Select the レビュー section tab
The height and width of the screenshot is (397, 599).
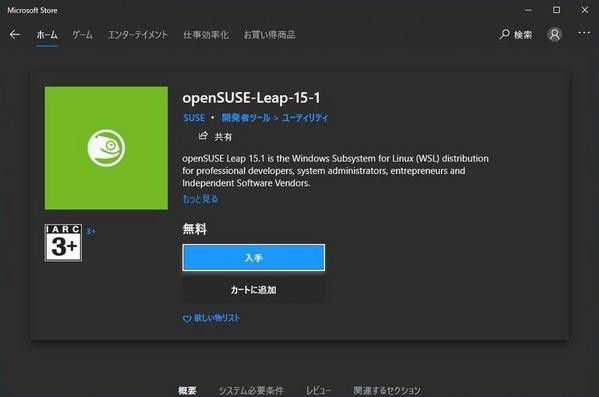(x=318, y=391)
